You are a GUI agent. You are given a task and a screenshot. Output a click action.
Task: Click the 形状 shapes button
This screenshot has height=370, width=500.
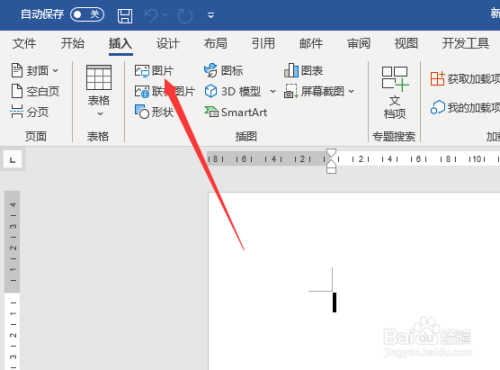click(154, 112)
